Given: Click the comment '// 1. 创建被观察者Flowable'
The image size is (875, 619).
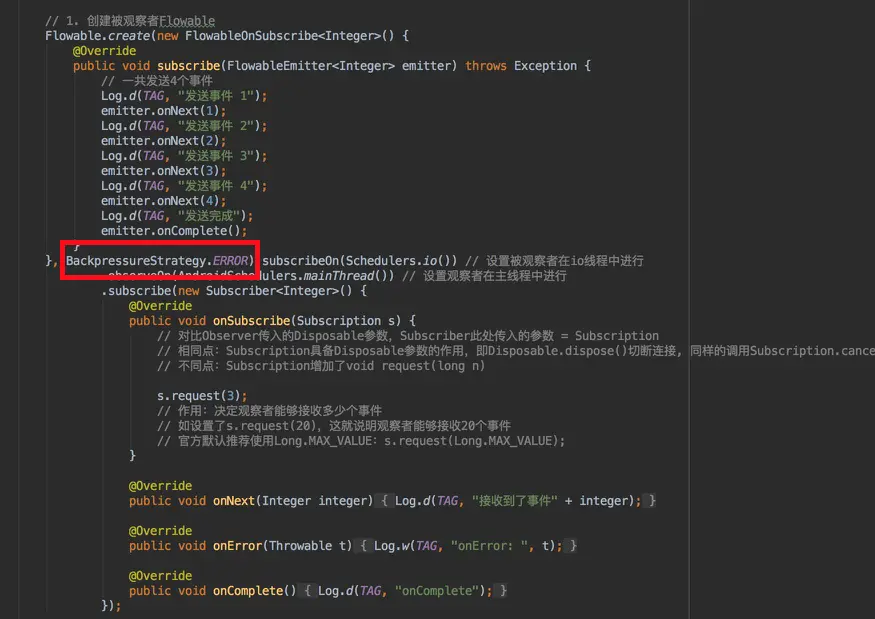Looking at the screenshot, I should (x=130, y=21).
